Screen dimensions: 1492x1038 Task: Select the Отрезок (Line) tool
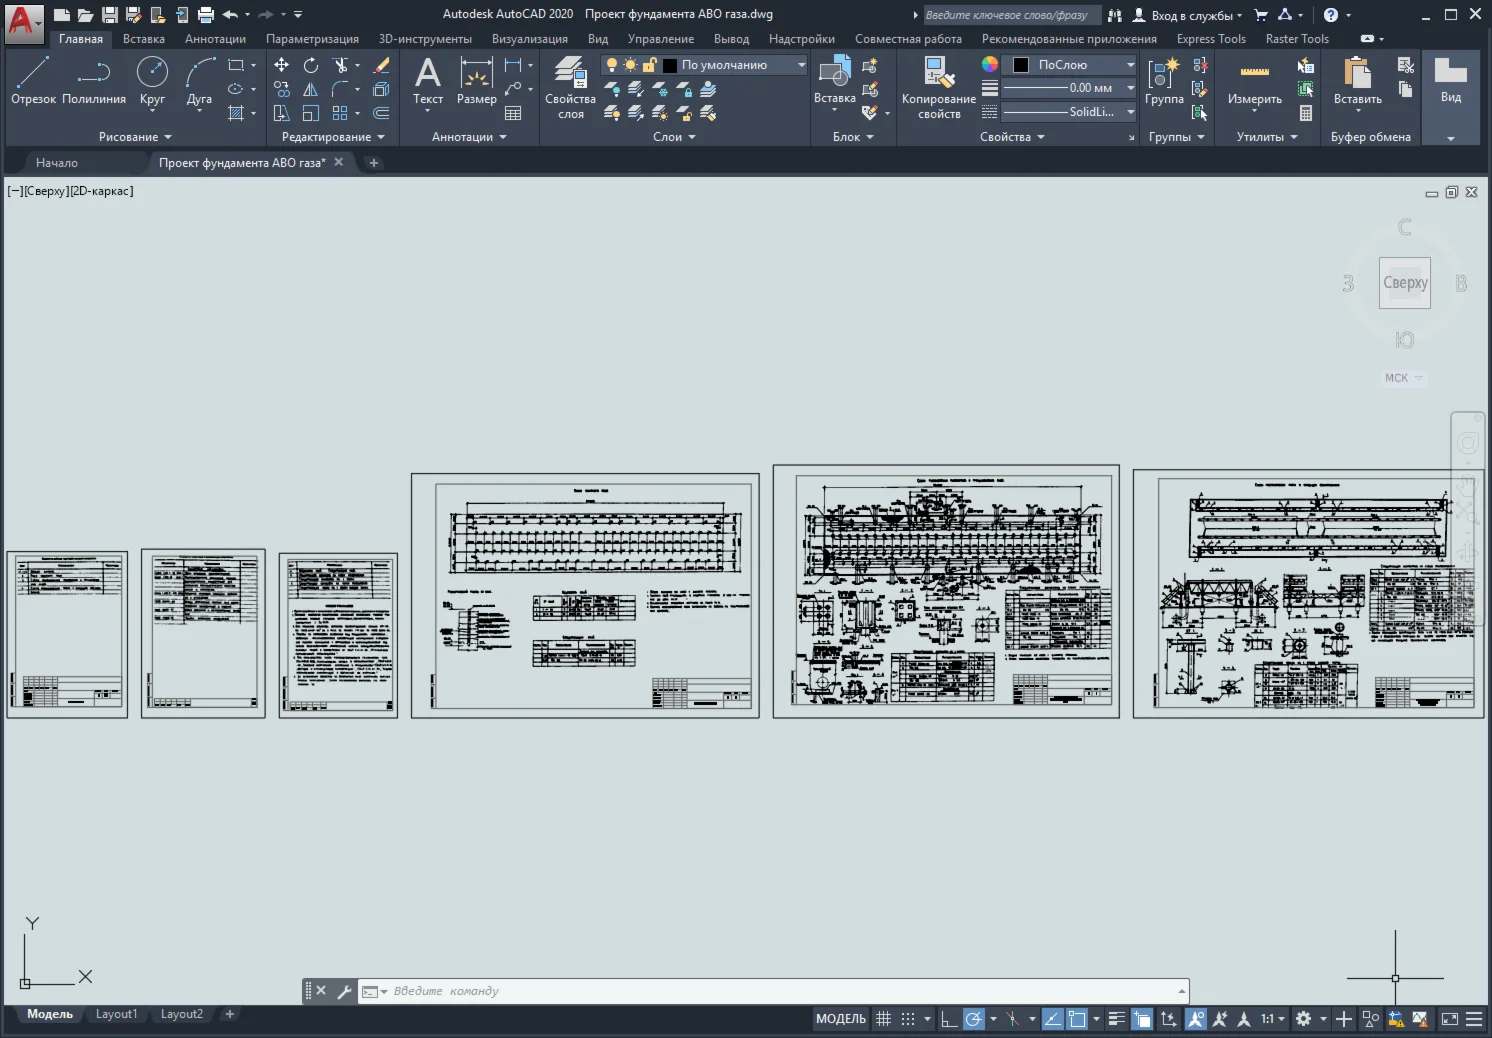click(33, 80)
